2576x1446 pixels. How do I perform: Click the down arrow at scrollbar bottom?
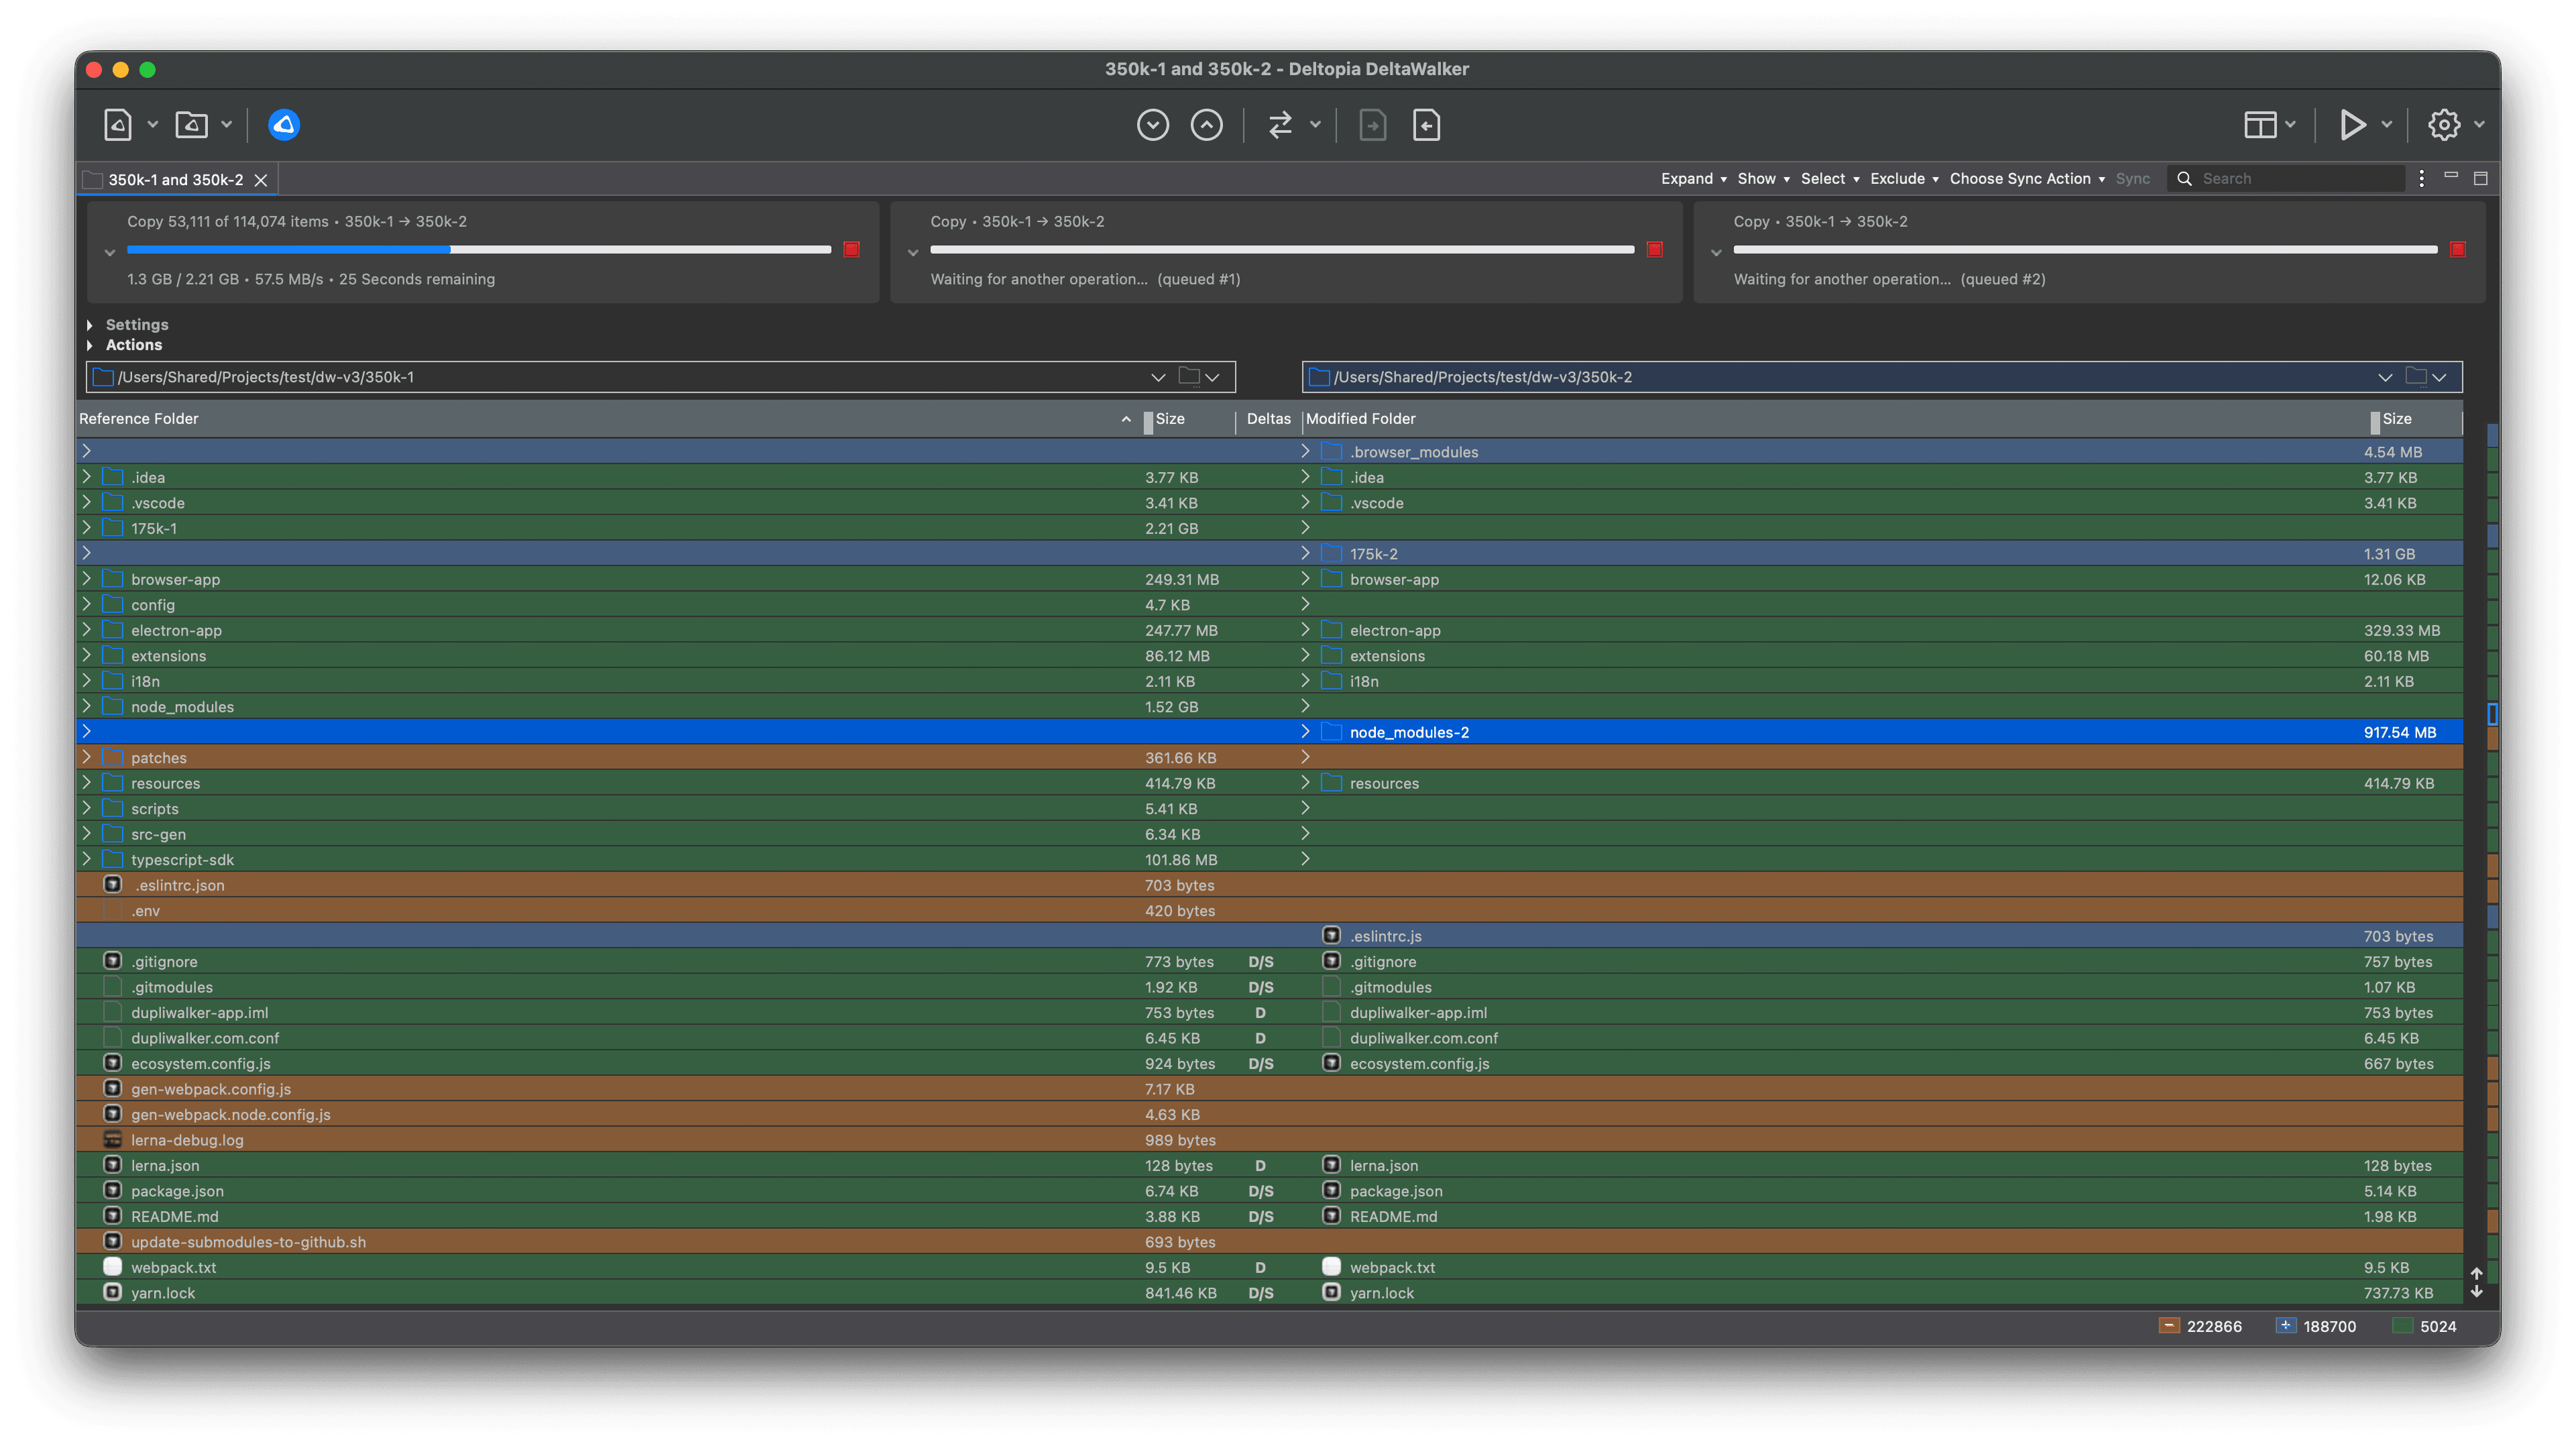tap(2477, 1292)
